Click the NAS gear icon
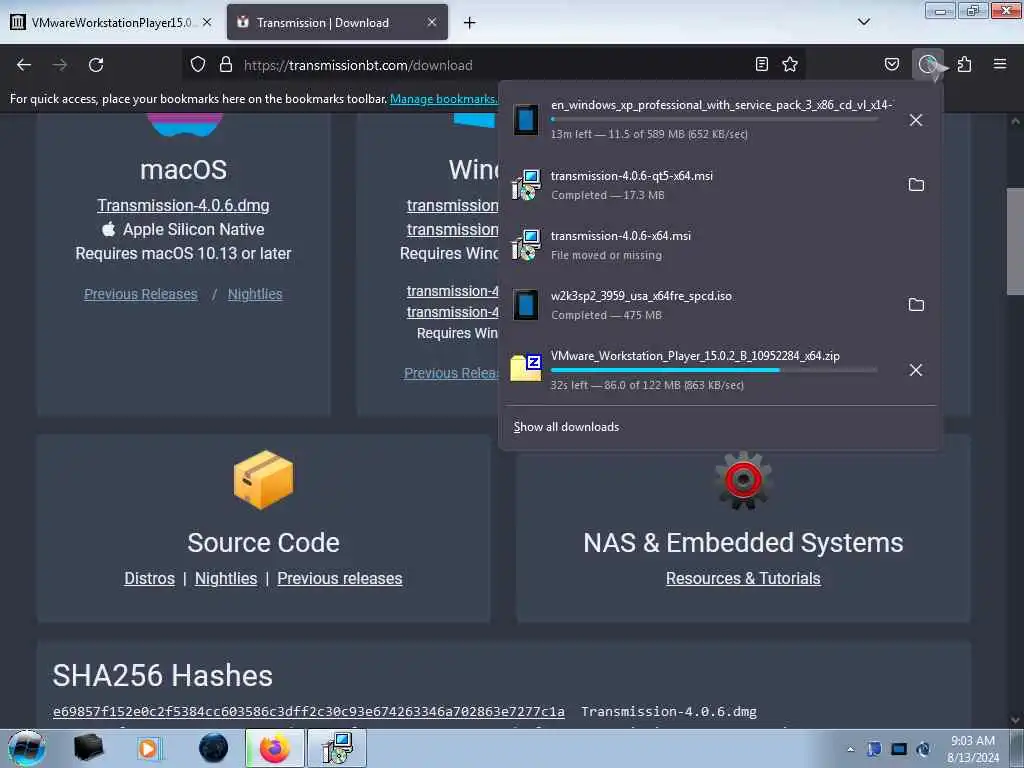Image resolution: width=1024 pixels, height=768 pixels. tap(743, 479)
